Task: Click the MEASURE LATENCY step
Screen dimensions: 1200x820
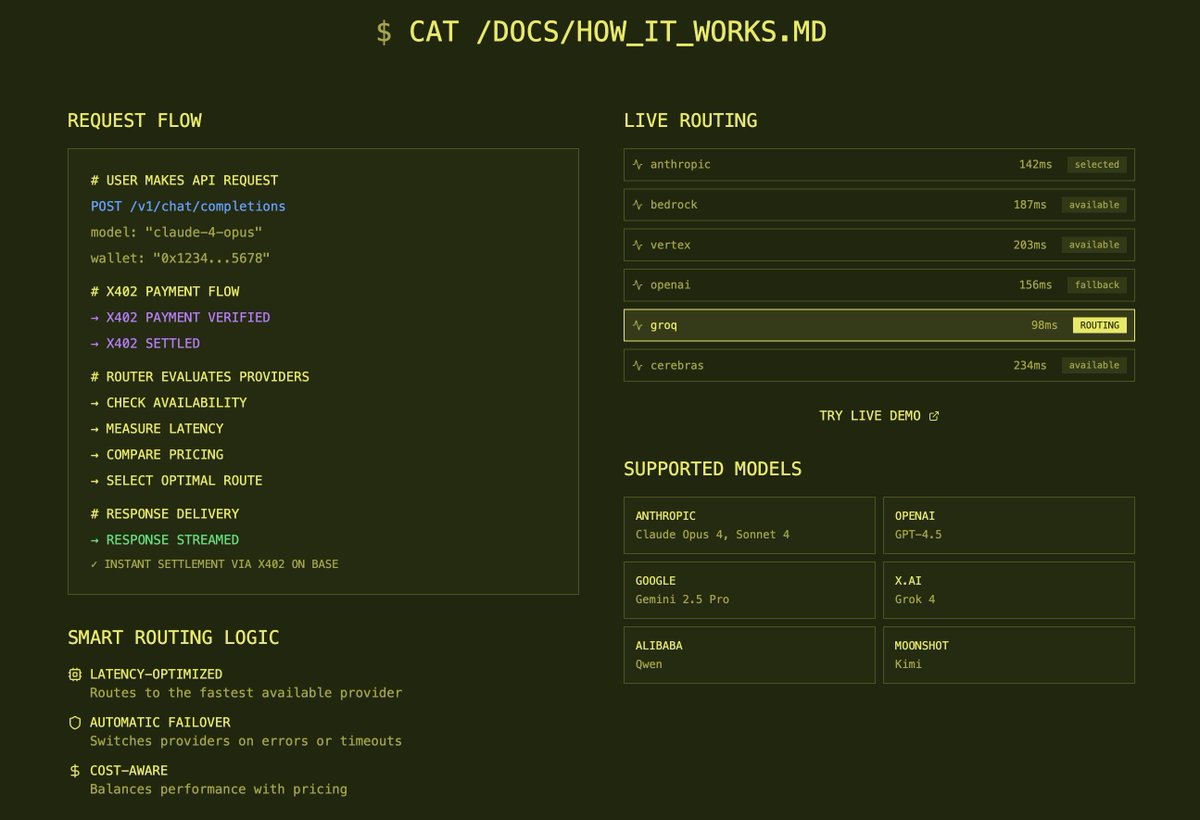Action: point(157,428)
